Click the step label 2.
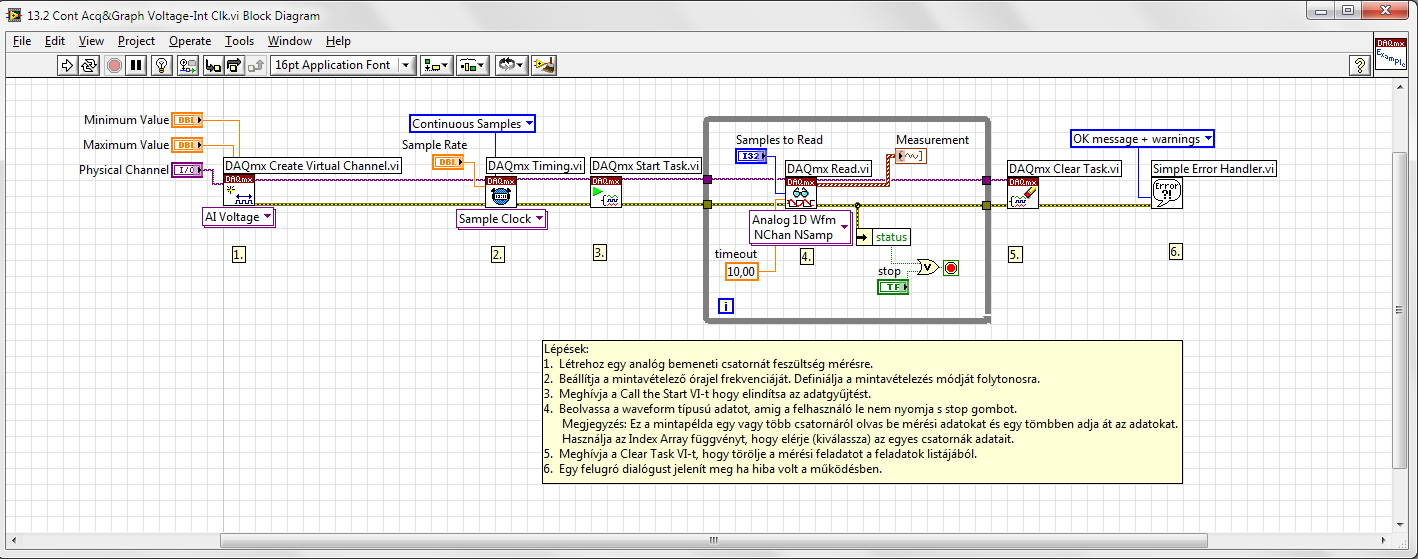 (x=498, y=254)
